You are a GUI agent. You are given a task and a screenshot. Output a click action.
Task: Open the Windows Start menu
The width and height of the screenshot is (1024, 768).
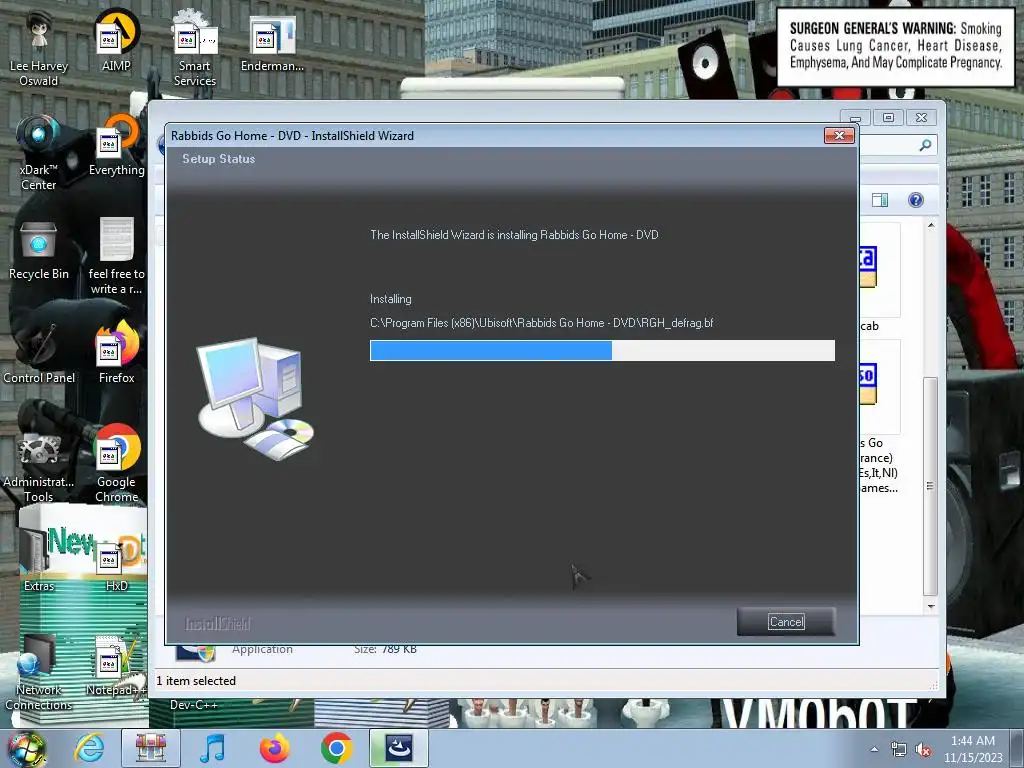pos(26,748)
